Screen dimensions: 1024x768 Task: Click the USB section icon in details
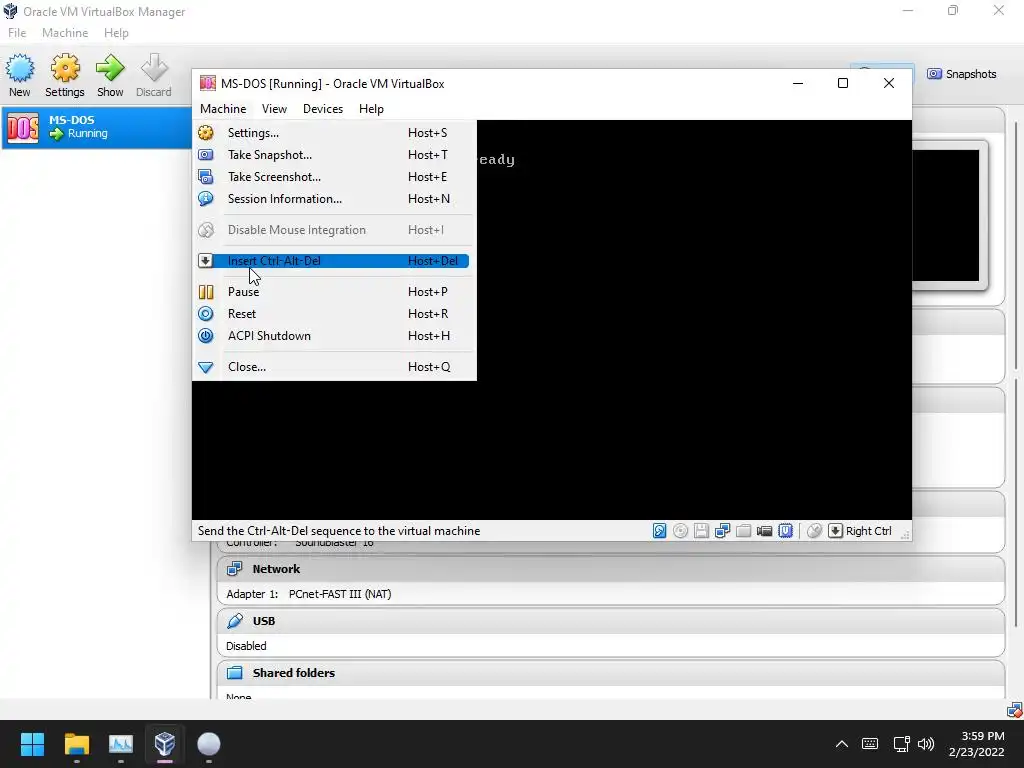tap(234, 621)
